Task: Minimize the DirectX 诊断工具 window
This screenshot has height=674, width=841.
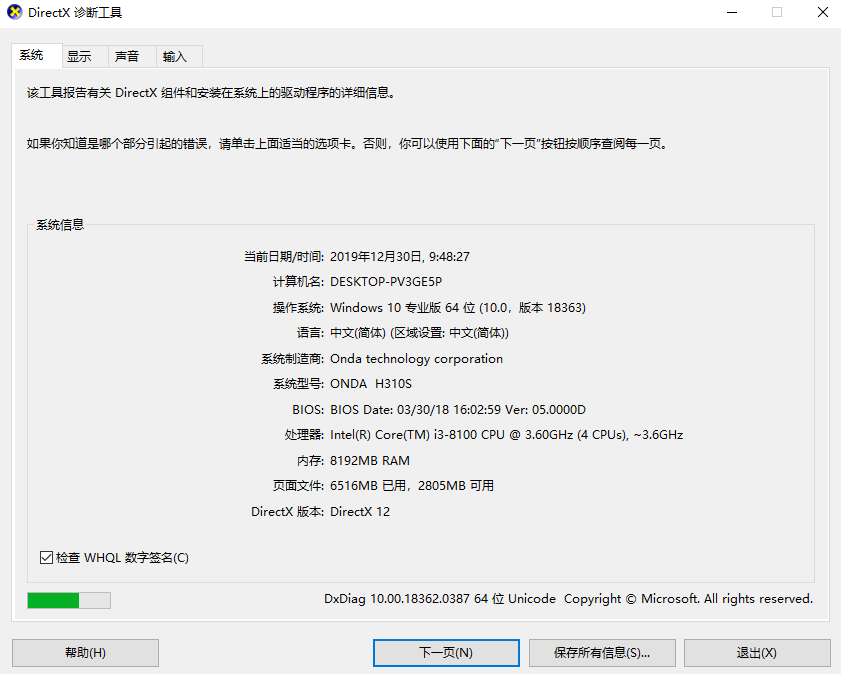Action: [732, 12]
